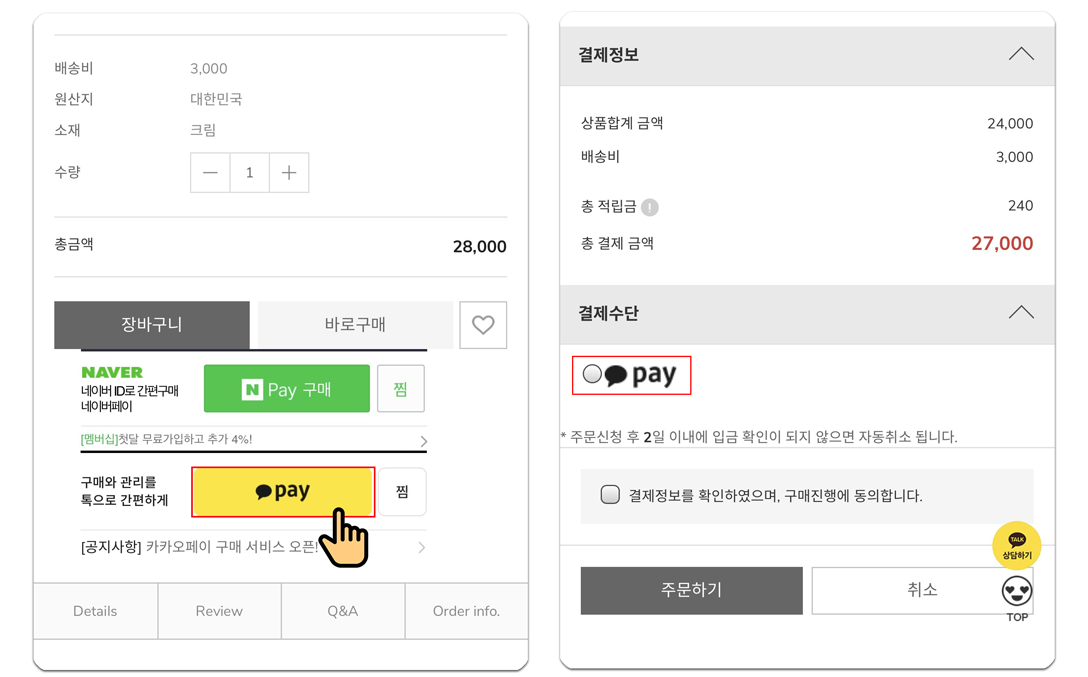Click the 총 적립금 info icon
Screen dimensions: 1088x677
[x=649, y=207]
